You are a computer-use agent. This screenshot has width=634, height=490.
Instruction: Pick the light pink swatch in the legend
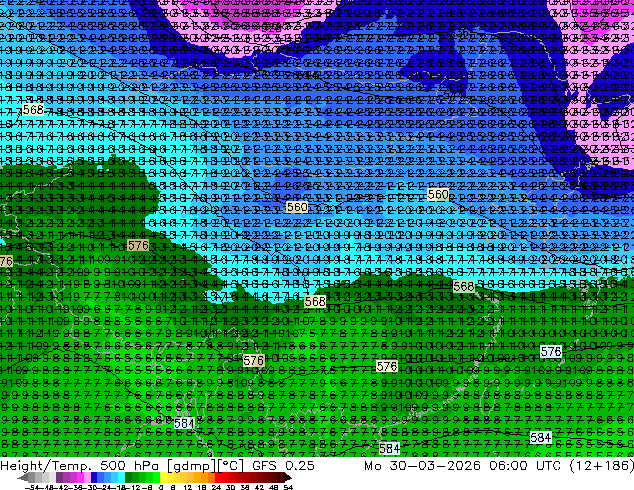point(87,478)
